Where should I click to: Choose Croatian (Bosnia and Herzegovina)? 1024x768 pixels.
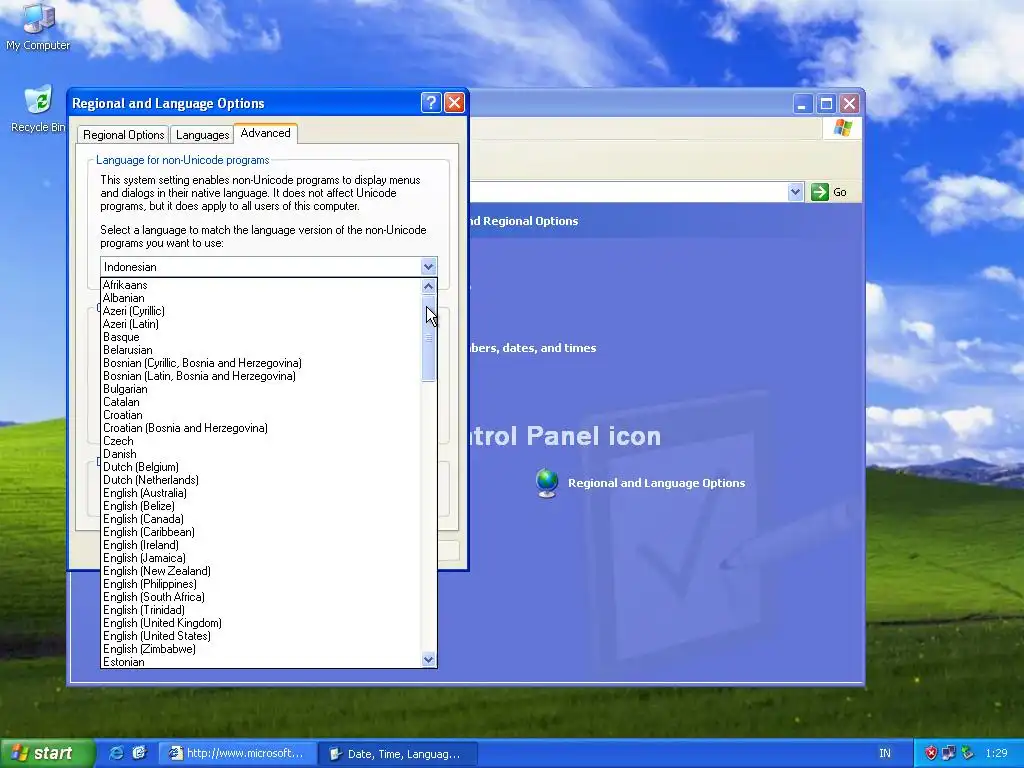coord(261,428)
